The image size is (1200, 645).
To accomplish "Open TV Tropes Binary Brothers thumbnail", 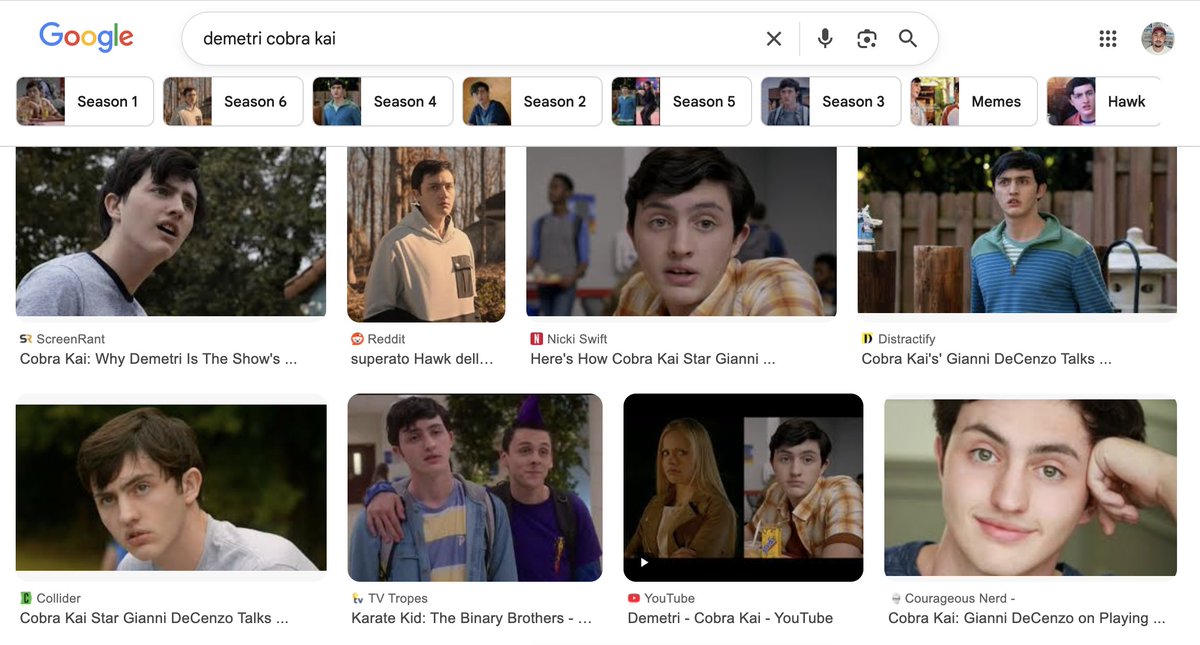I will tap(475, 487).
